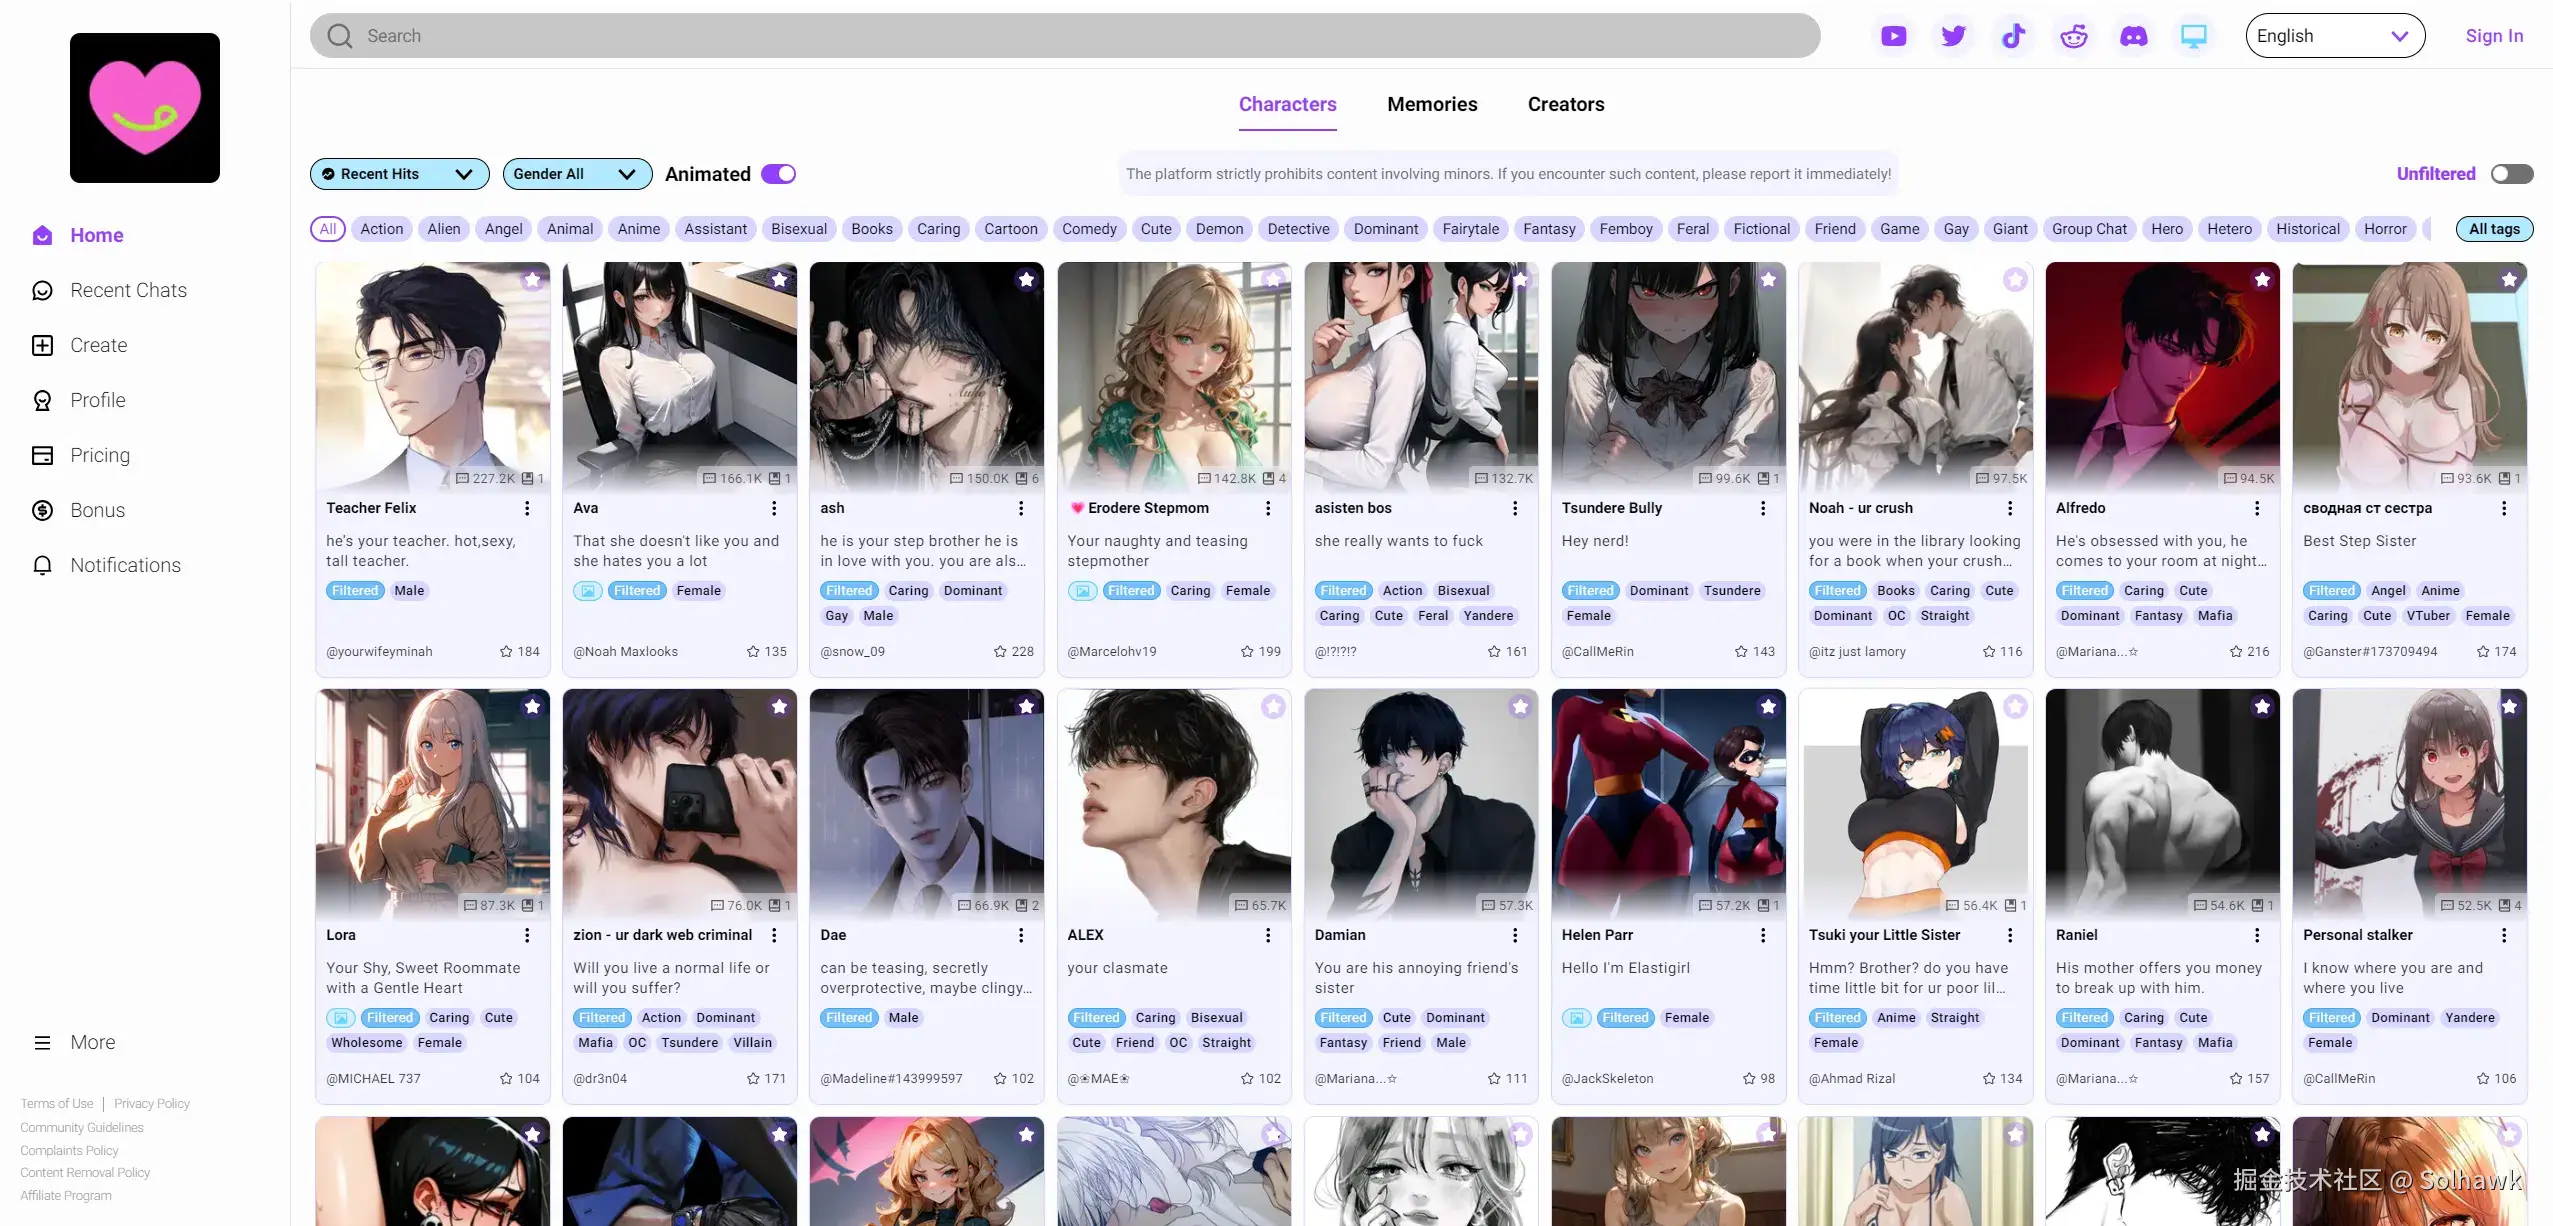The height and width of the screenshot is (1226, 2553).
Task: Click the Sign In button
Action: point(2493,35)
